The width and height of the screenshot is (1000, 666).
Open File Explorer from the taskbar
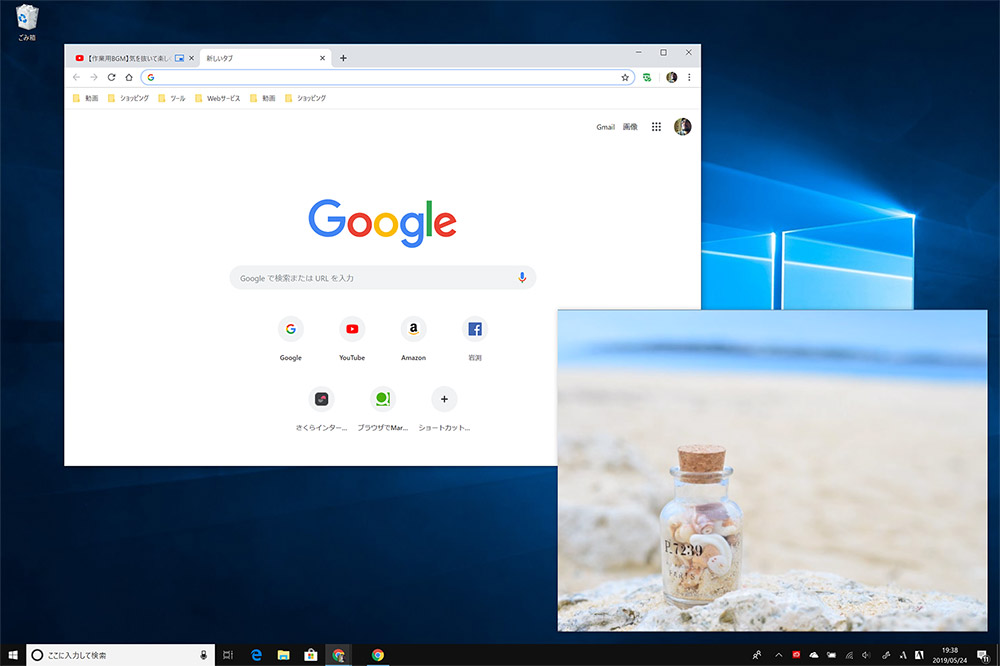(284, 655)
